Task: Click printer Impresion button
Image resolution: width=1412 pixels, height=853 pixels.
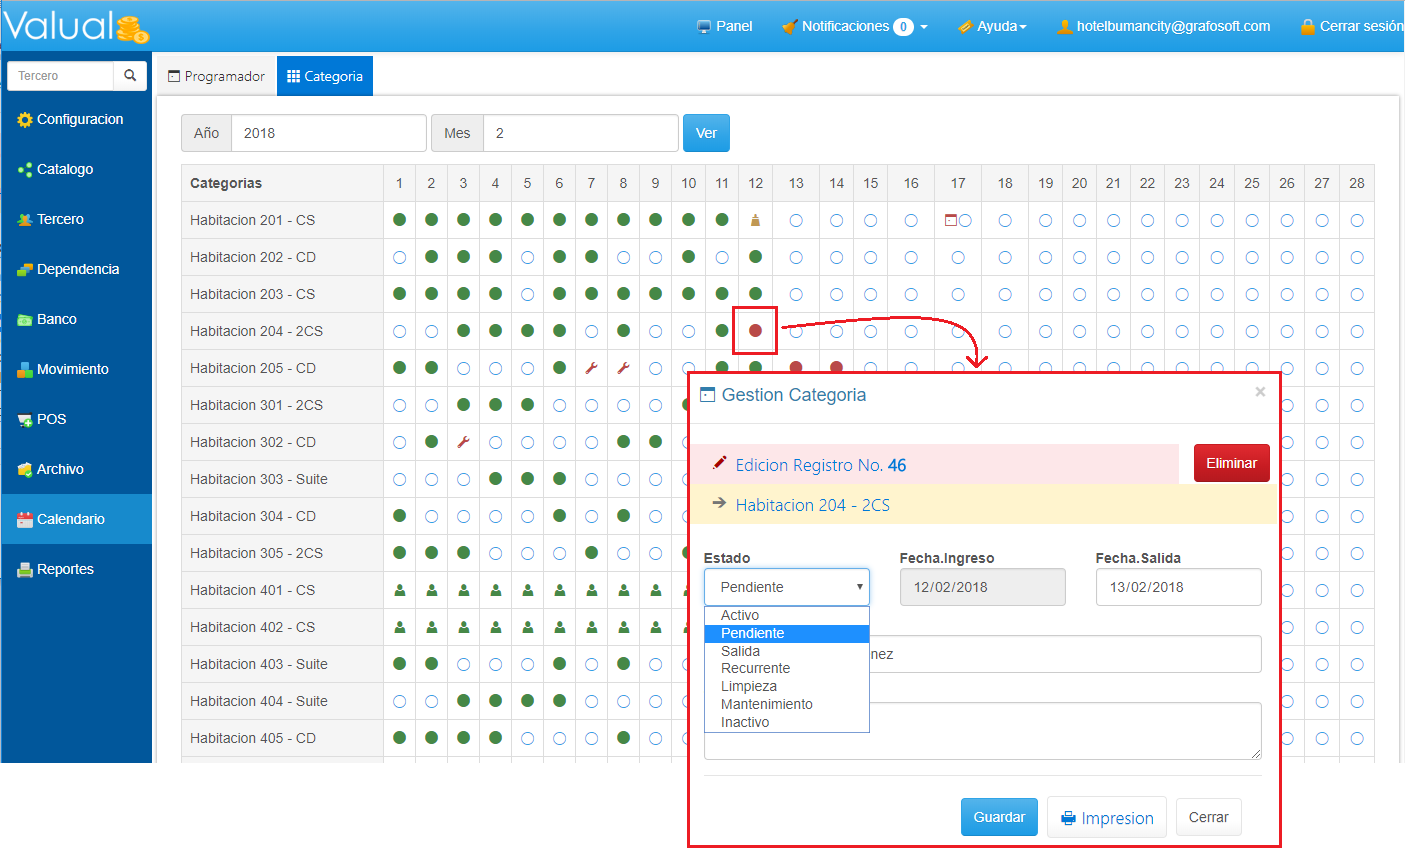Action: (x=1107, y=817)
